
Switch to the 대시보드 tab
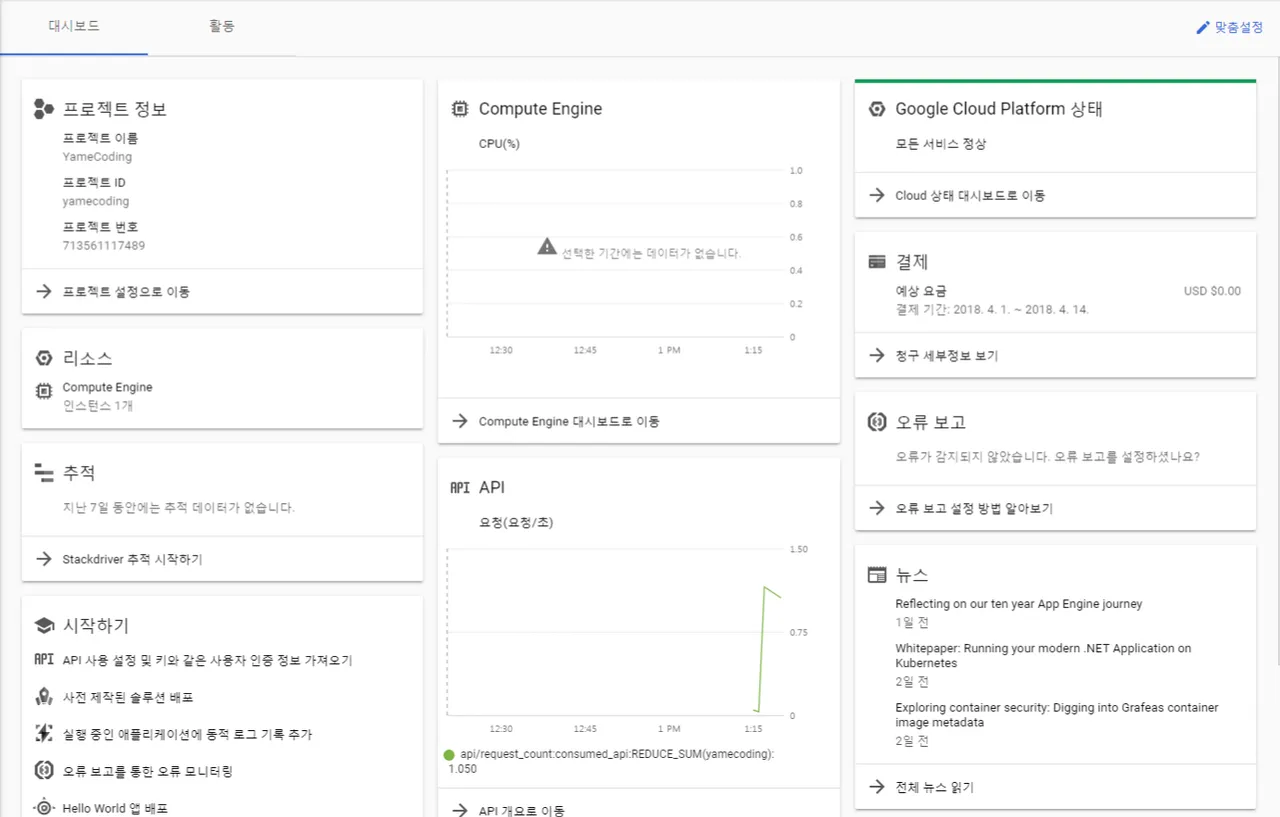click(74, 27)
